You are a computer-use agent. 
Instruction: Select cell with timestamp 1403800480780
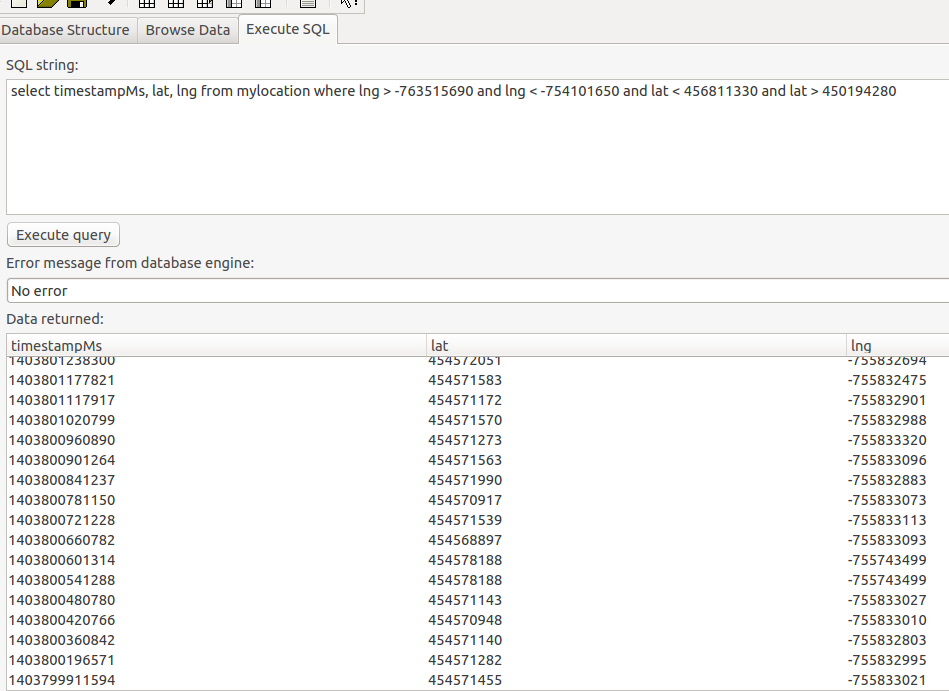click(x=216, y=600)
